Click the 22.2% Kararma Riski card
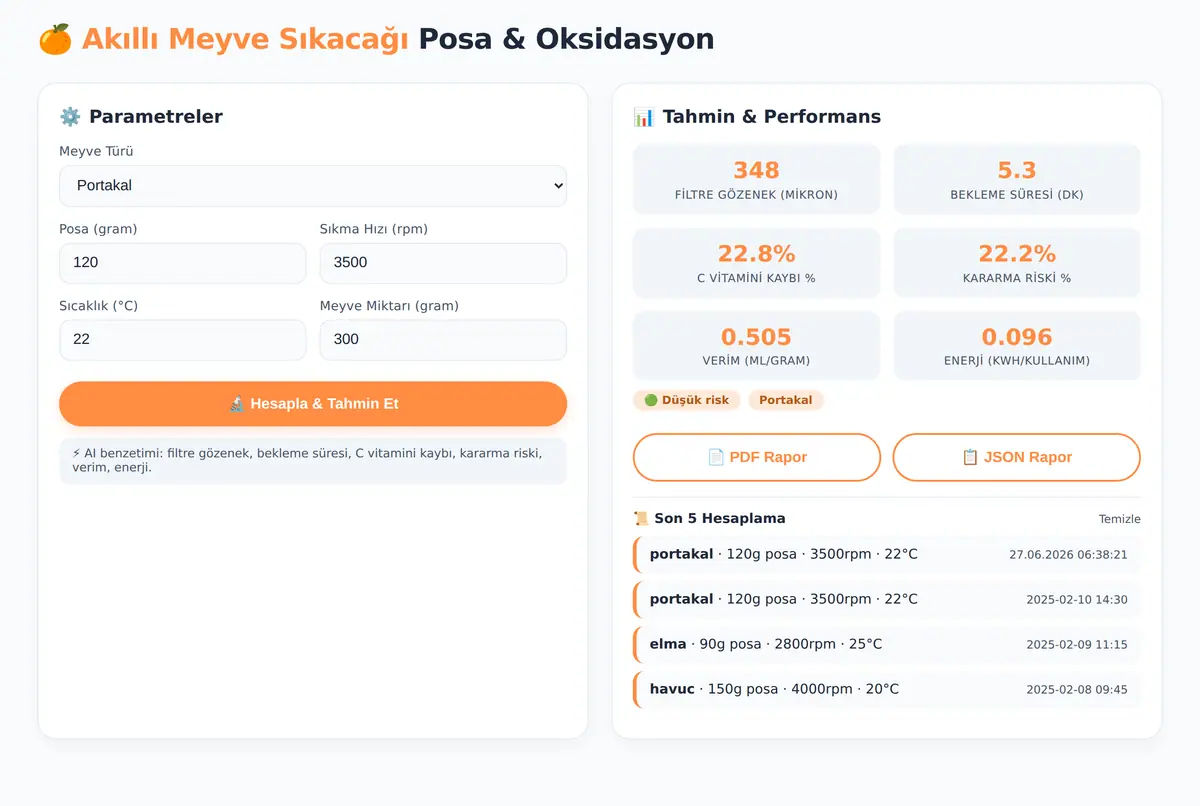This screenshot has width=1200, height=806. point(1017,263)
